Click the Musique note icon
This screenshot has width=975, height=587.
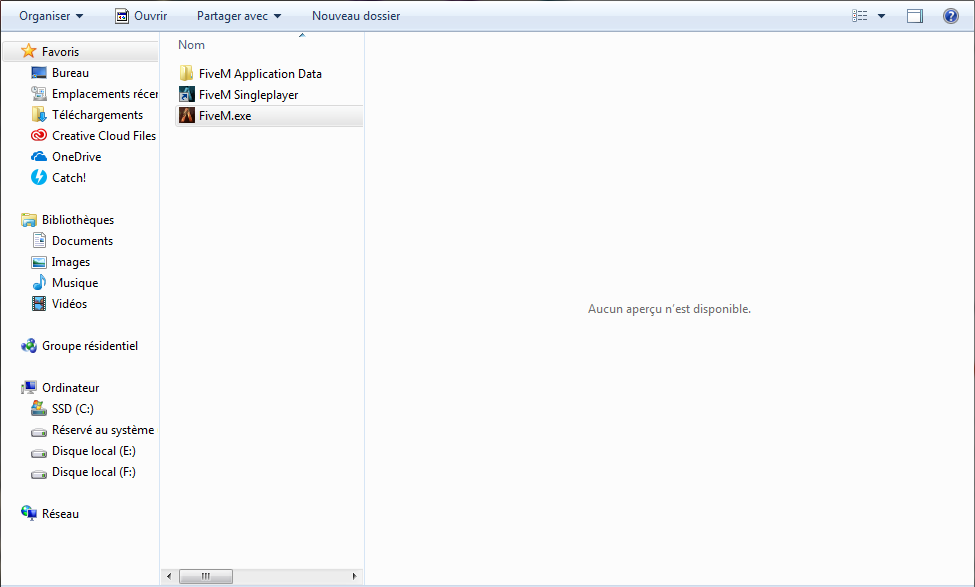pyautogui.click(x=39, y=282)
